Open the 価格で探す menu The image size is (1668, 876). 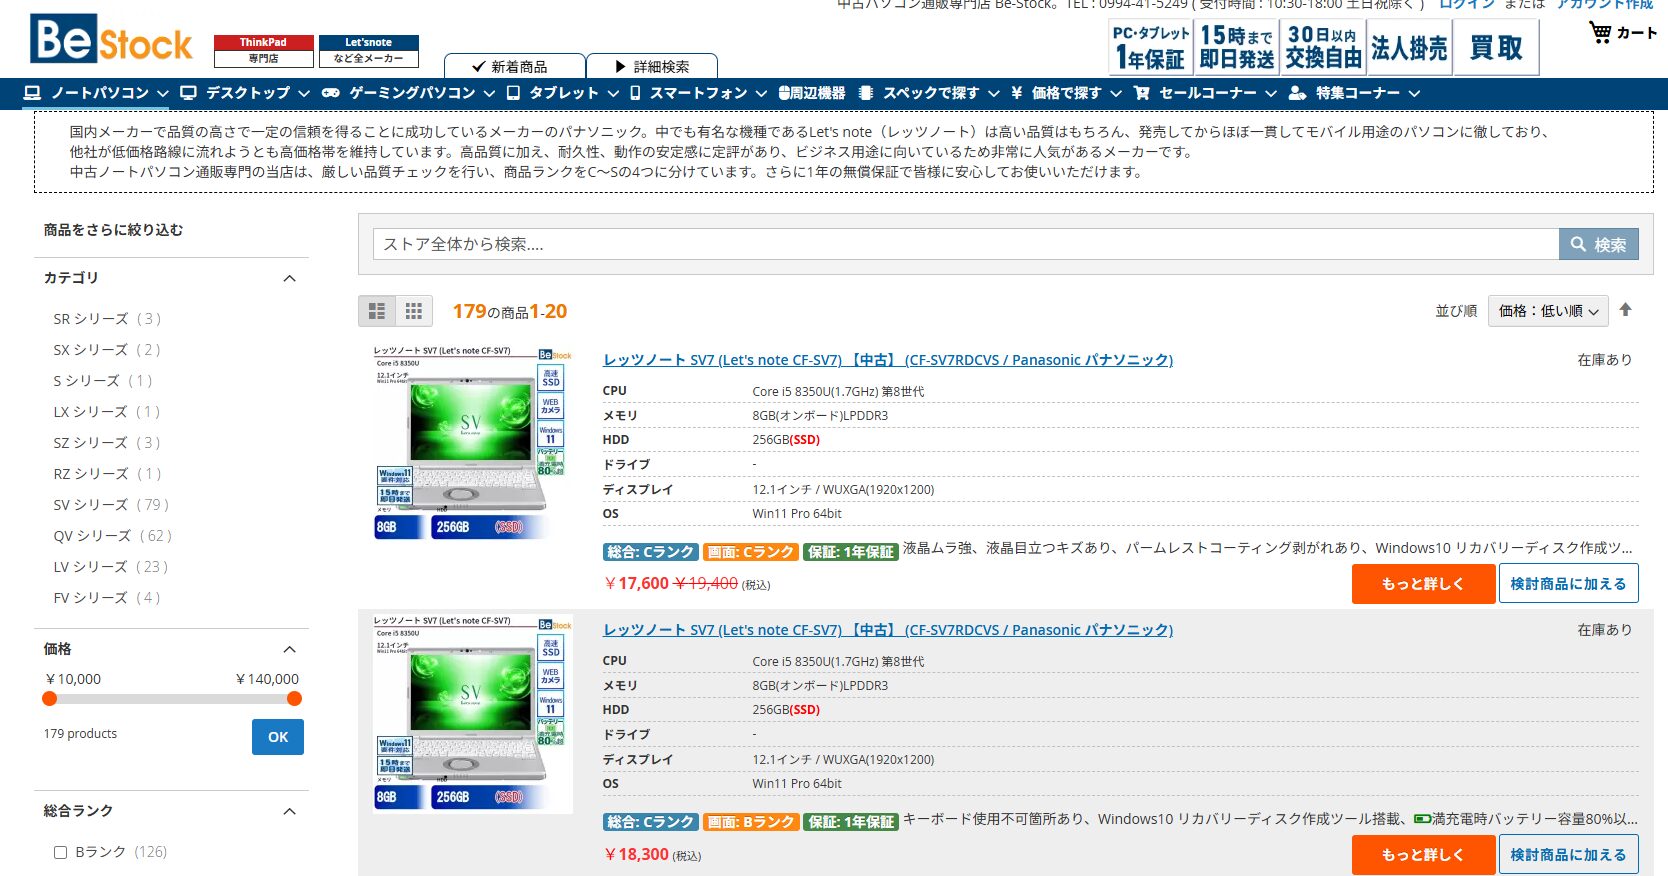(x=1066, y=93)
